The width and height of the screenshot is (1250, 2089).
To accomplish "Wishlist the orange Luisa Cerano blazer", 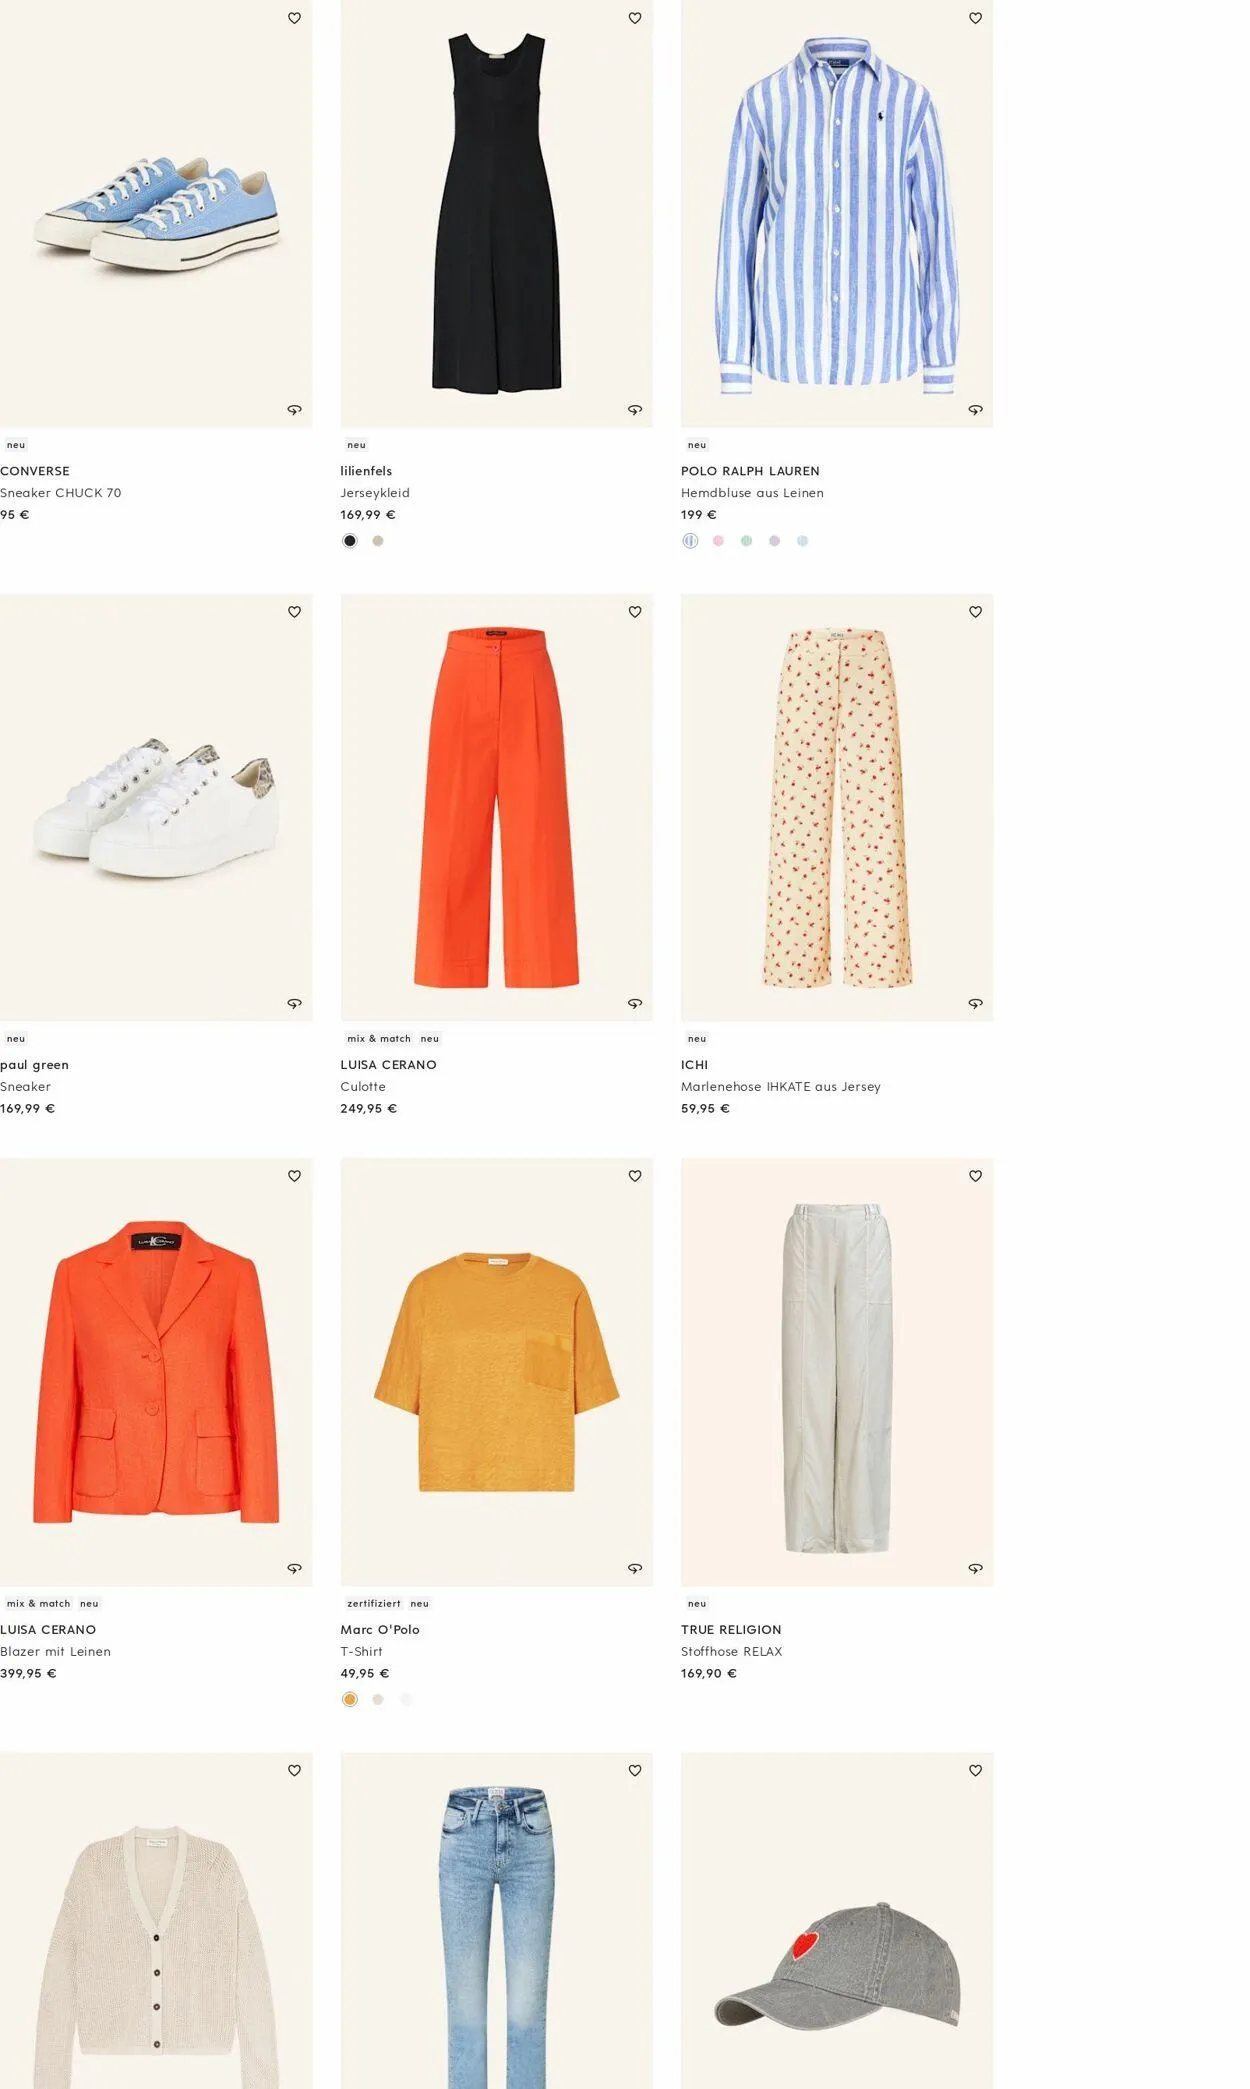I will [294, 1176].
